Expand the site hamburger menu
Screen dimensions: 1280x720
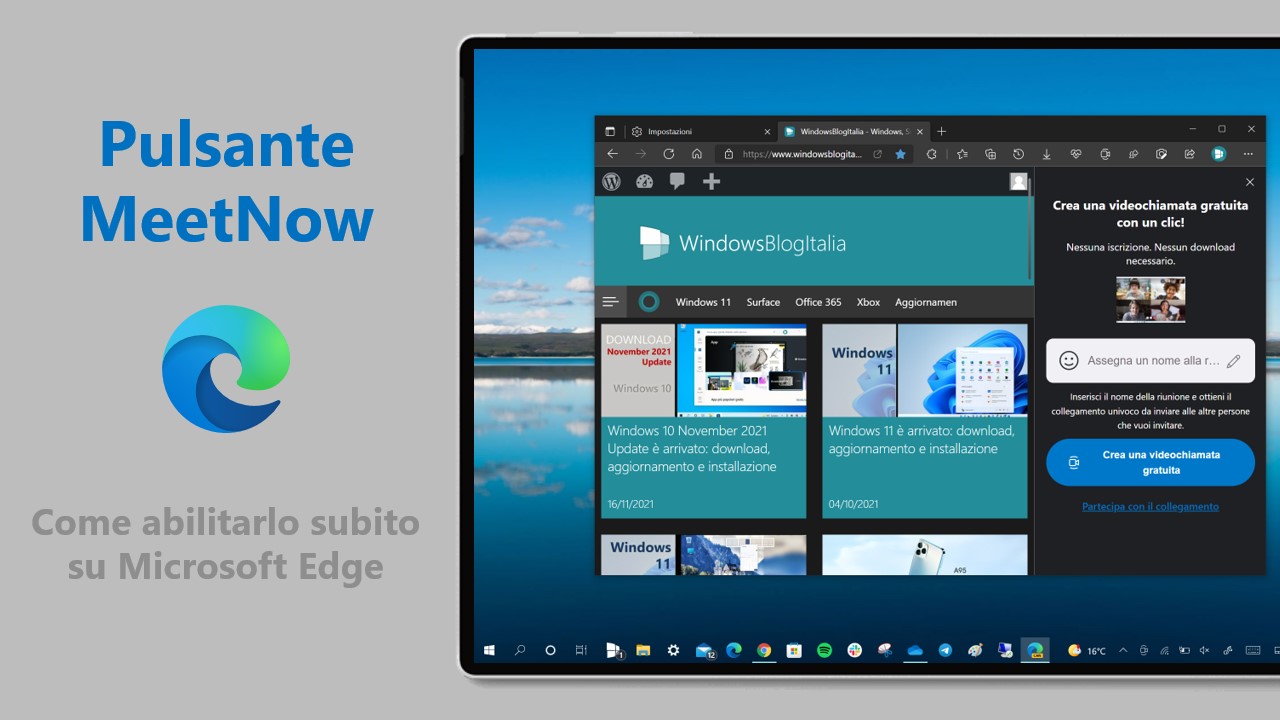tap(611, 301)
